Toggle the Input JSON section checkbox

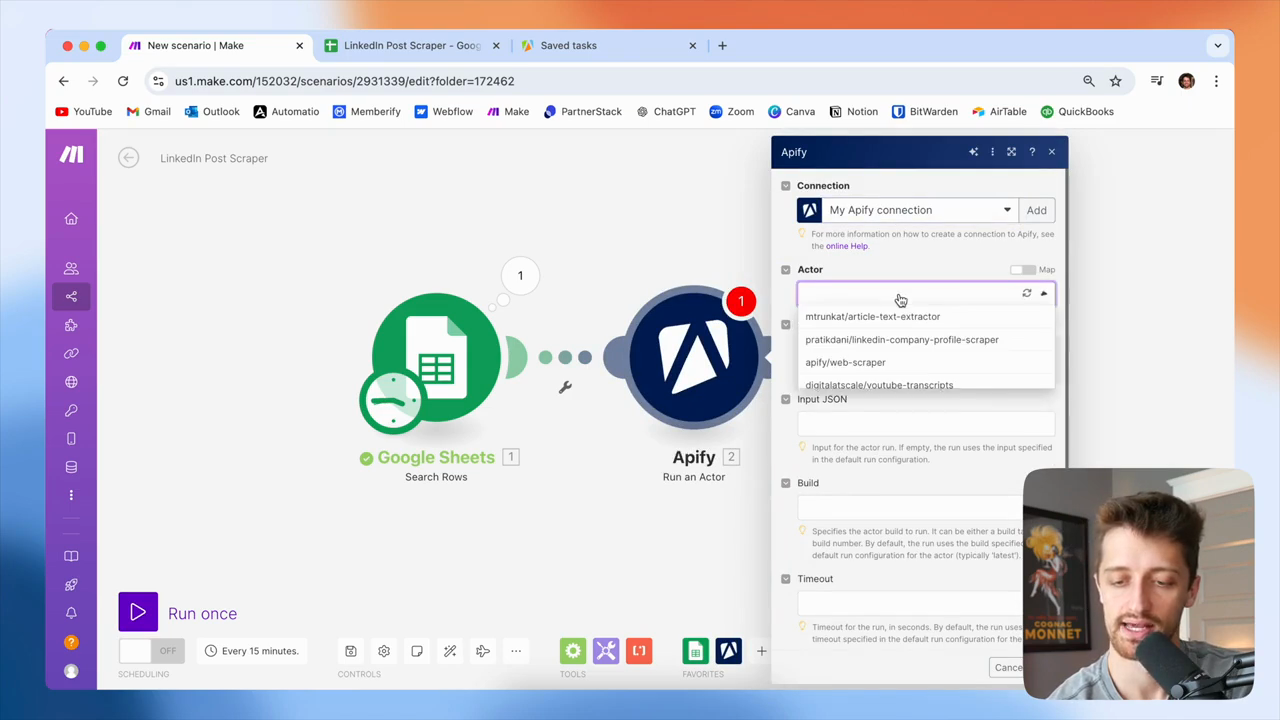point(786,399)
